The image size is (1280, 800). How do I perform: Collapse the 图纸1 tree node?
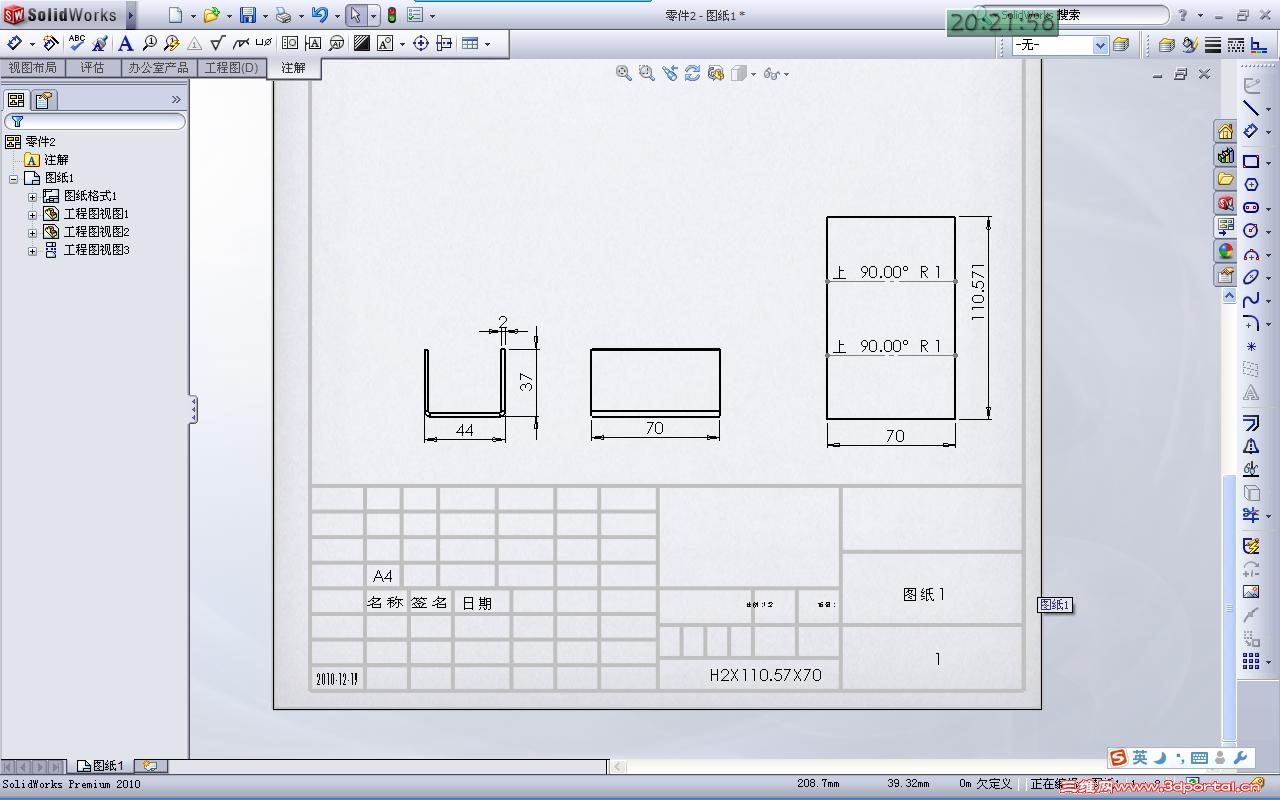click(14, 178)
